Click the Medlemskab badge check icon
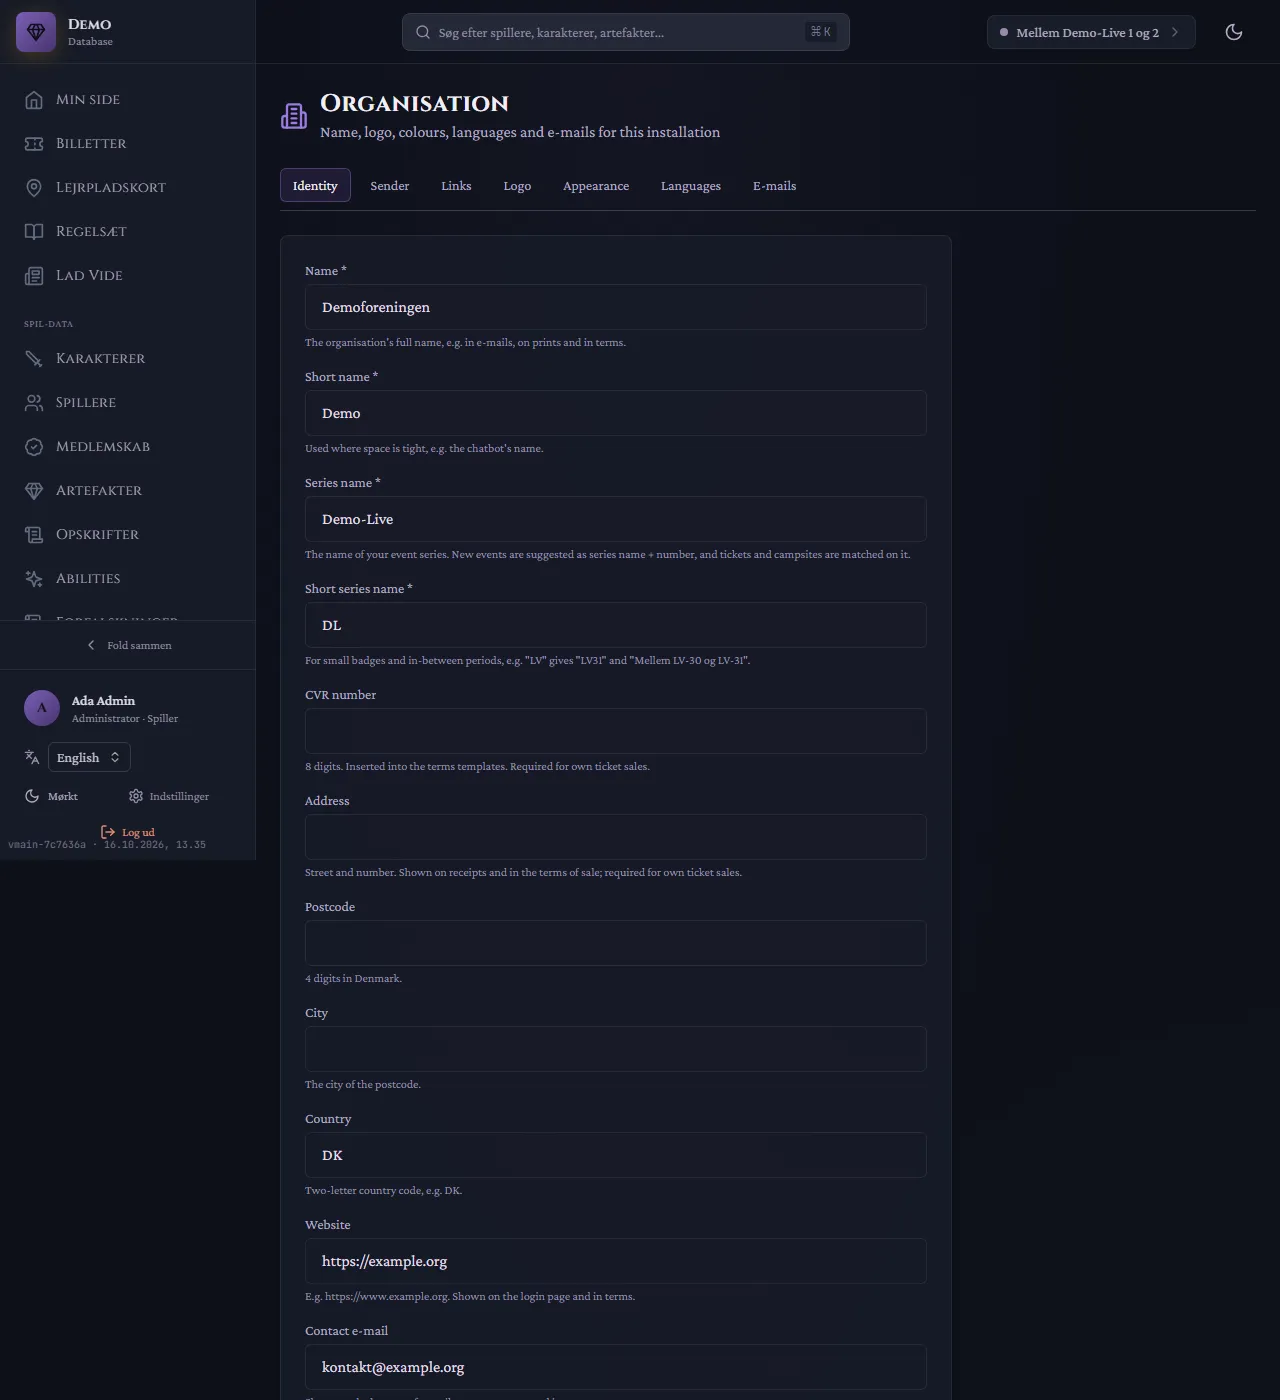The image size is (1280, 1400). (34, 447)
